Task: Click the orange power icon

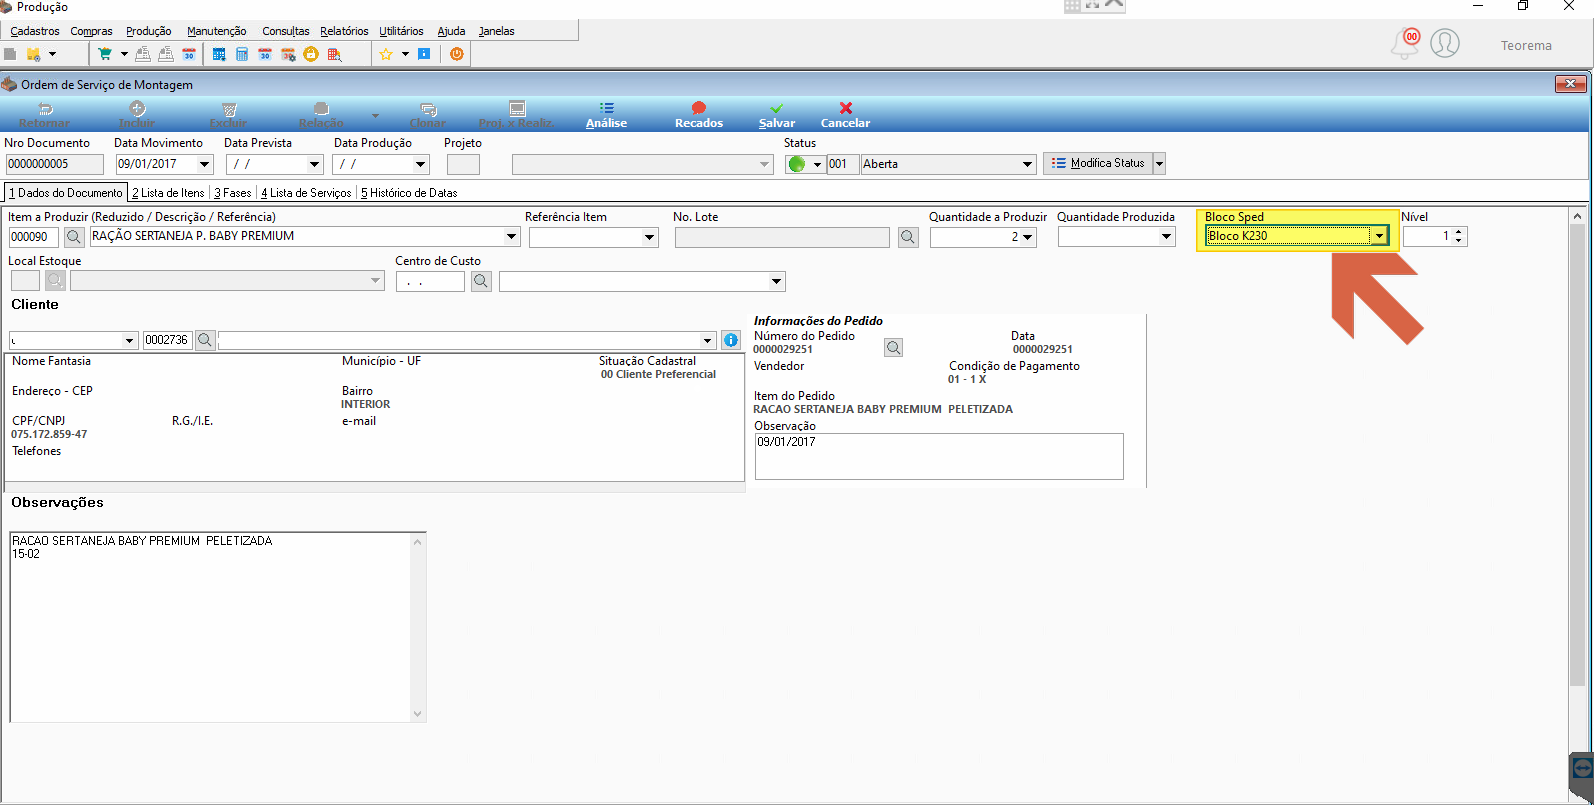Action: coord(457,54)
